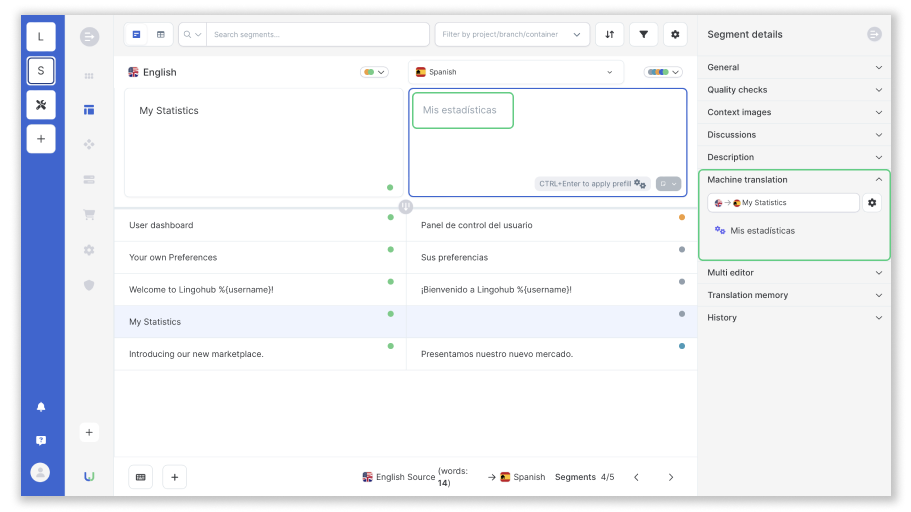Go to next segment arrow
This screenshot has width=911, height=512.
pyautogui.click(x=670, y=477)
